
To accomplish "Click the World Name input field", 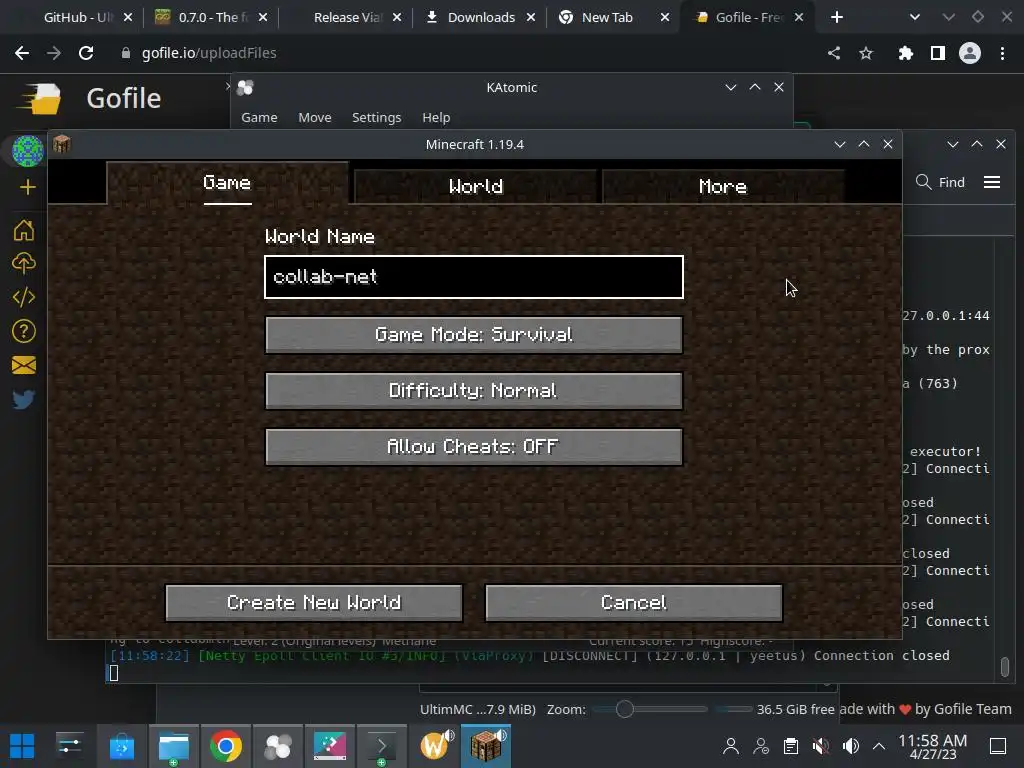I will [x=473, y=277].
